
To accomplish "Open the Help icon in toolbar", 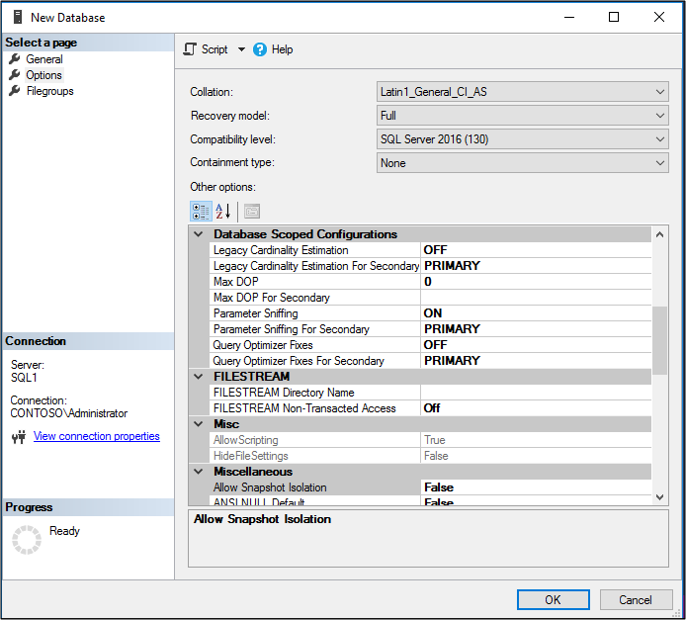I will point(260,49).
